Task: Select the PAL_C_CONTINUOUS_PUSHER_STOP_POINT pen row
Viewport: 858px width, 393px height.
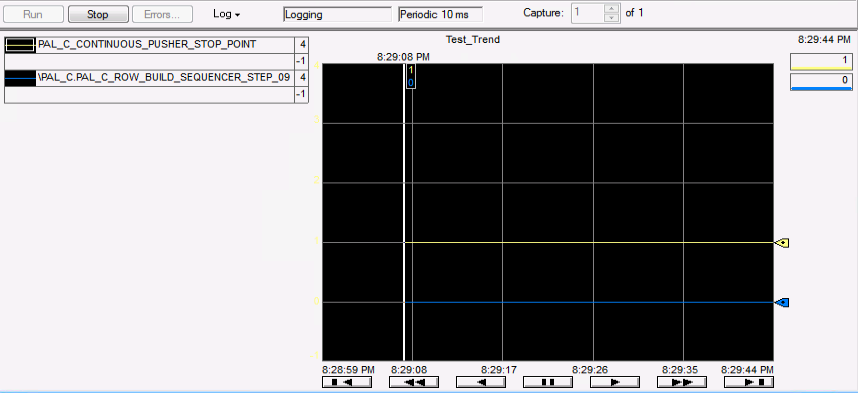Action: pos(156,44)
